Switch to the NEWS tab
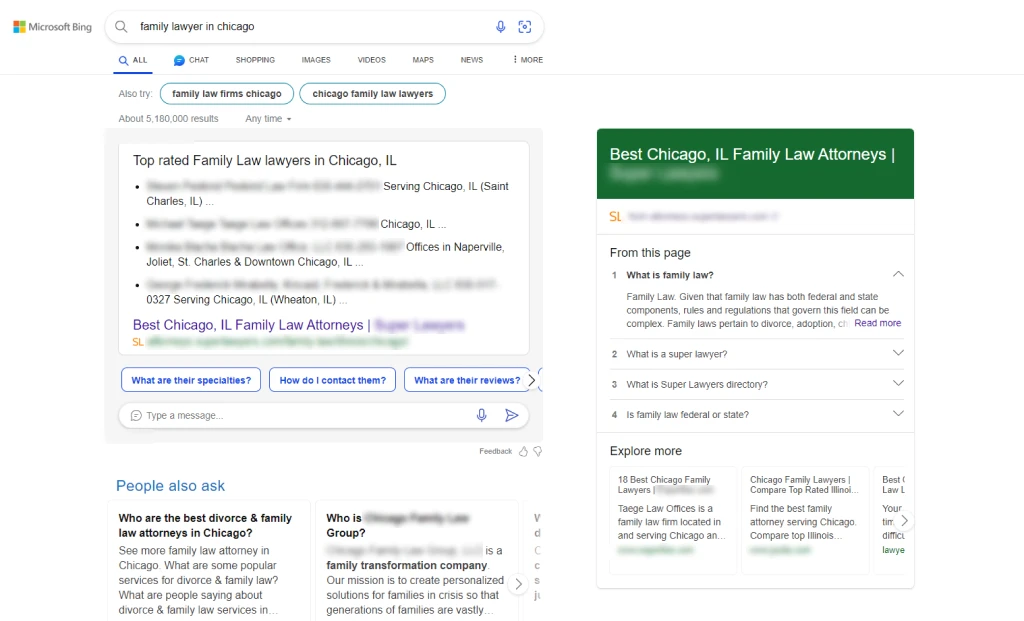1024x621 pixels. pyautogui.click(x=472, y=60)
